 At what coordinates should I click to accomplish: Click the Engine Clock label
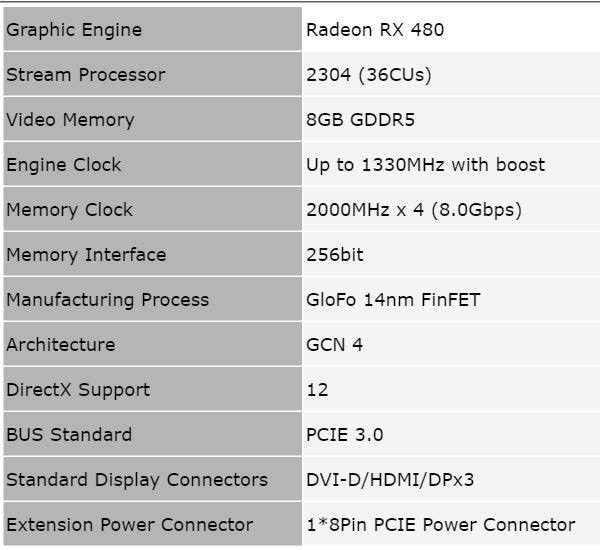coord(64,165)
